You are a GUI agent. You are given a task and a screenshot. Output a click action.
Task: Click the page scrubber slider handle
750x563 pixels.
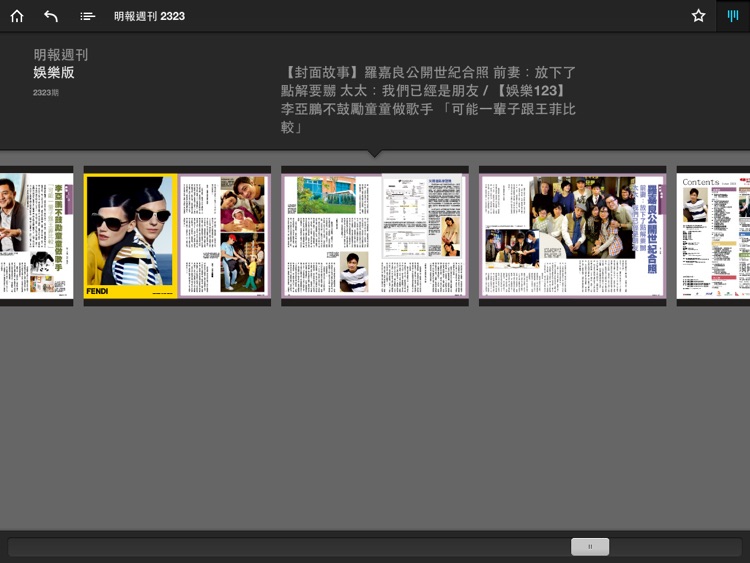(x=590, y=547)
